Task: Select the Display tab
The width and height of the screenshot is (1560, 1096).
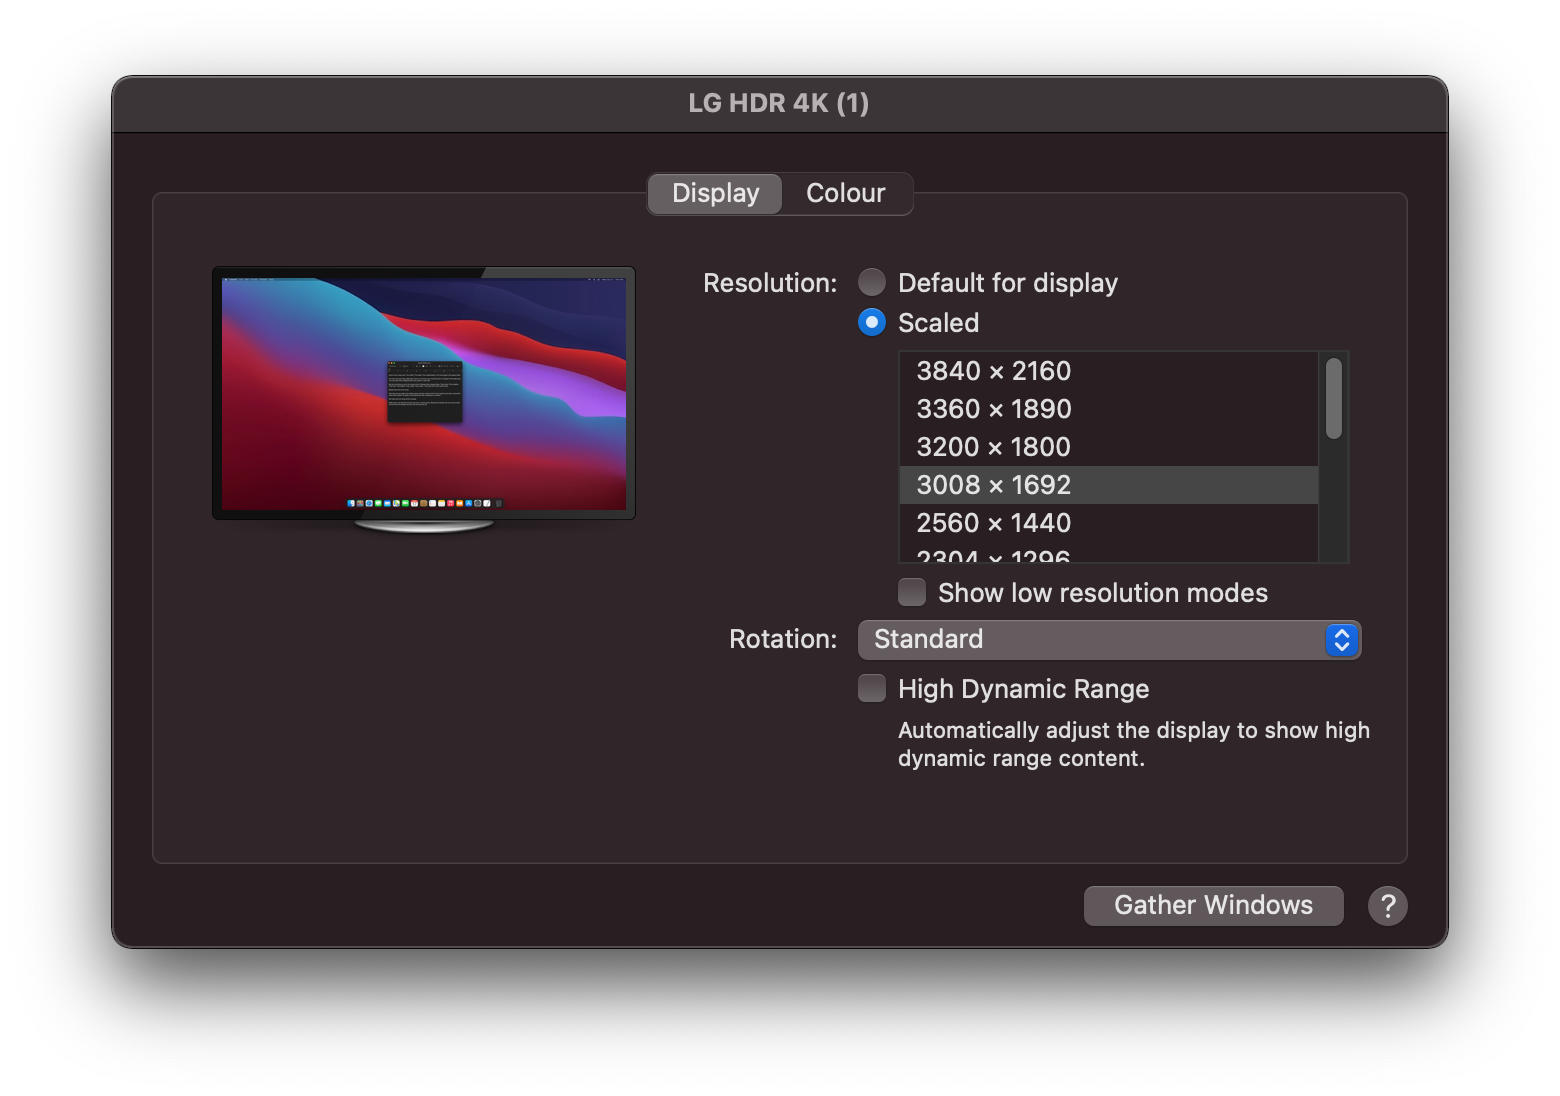Action: [x=714, y=193]
